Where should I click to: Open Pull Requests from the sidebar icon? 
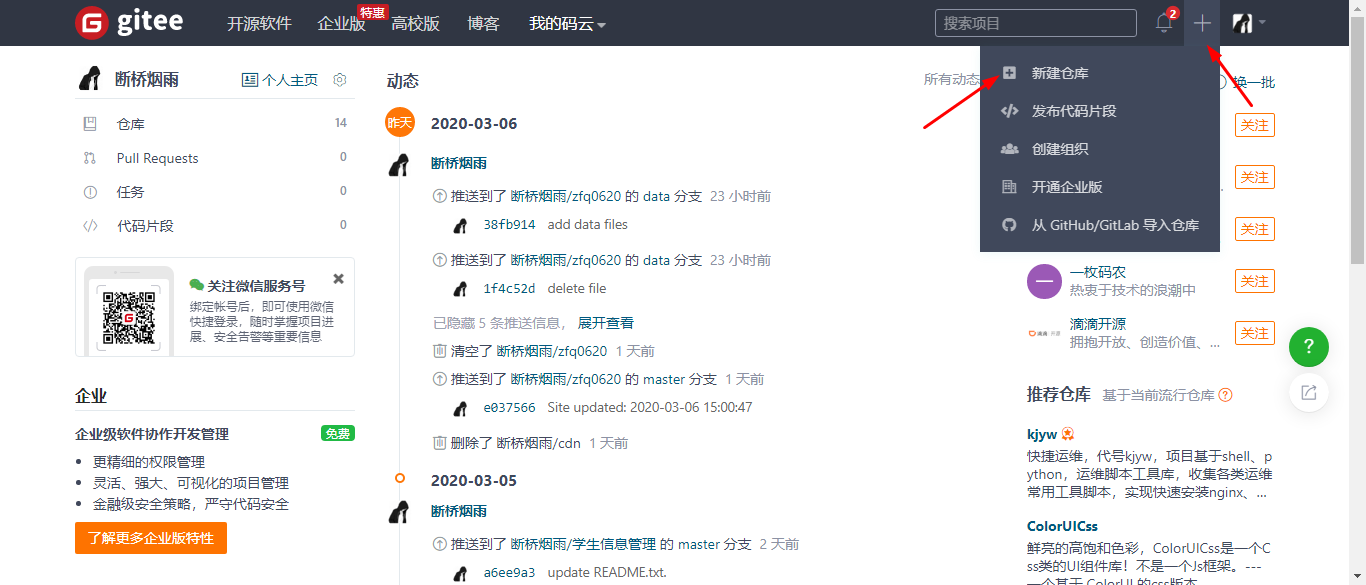pyautogui.click(x=91, y=157)
